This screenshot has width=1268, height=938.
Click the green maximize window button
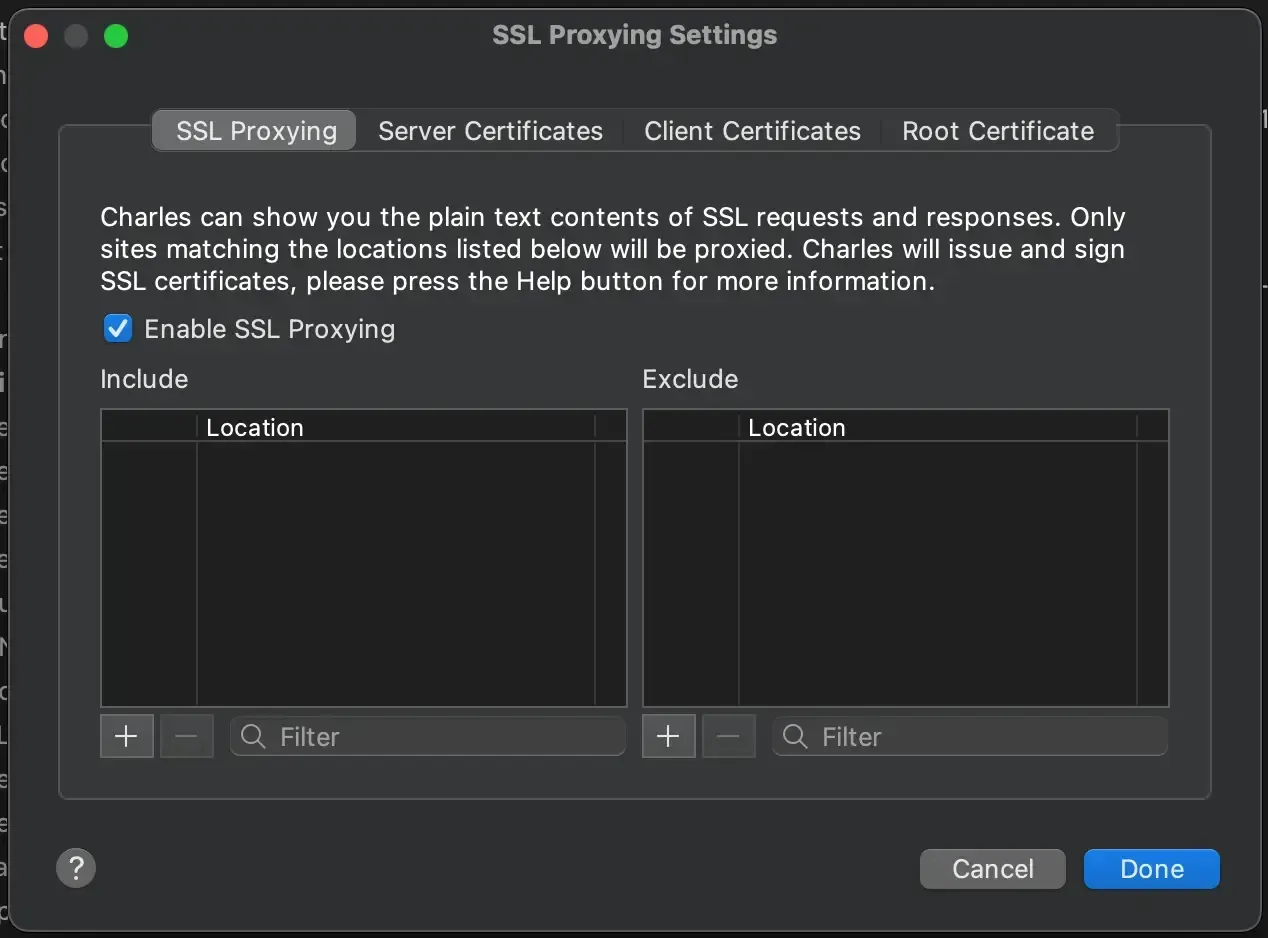[116, 36]
